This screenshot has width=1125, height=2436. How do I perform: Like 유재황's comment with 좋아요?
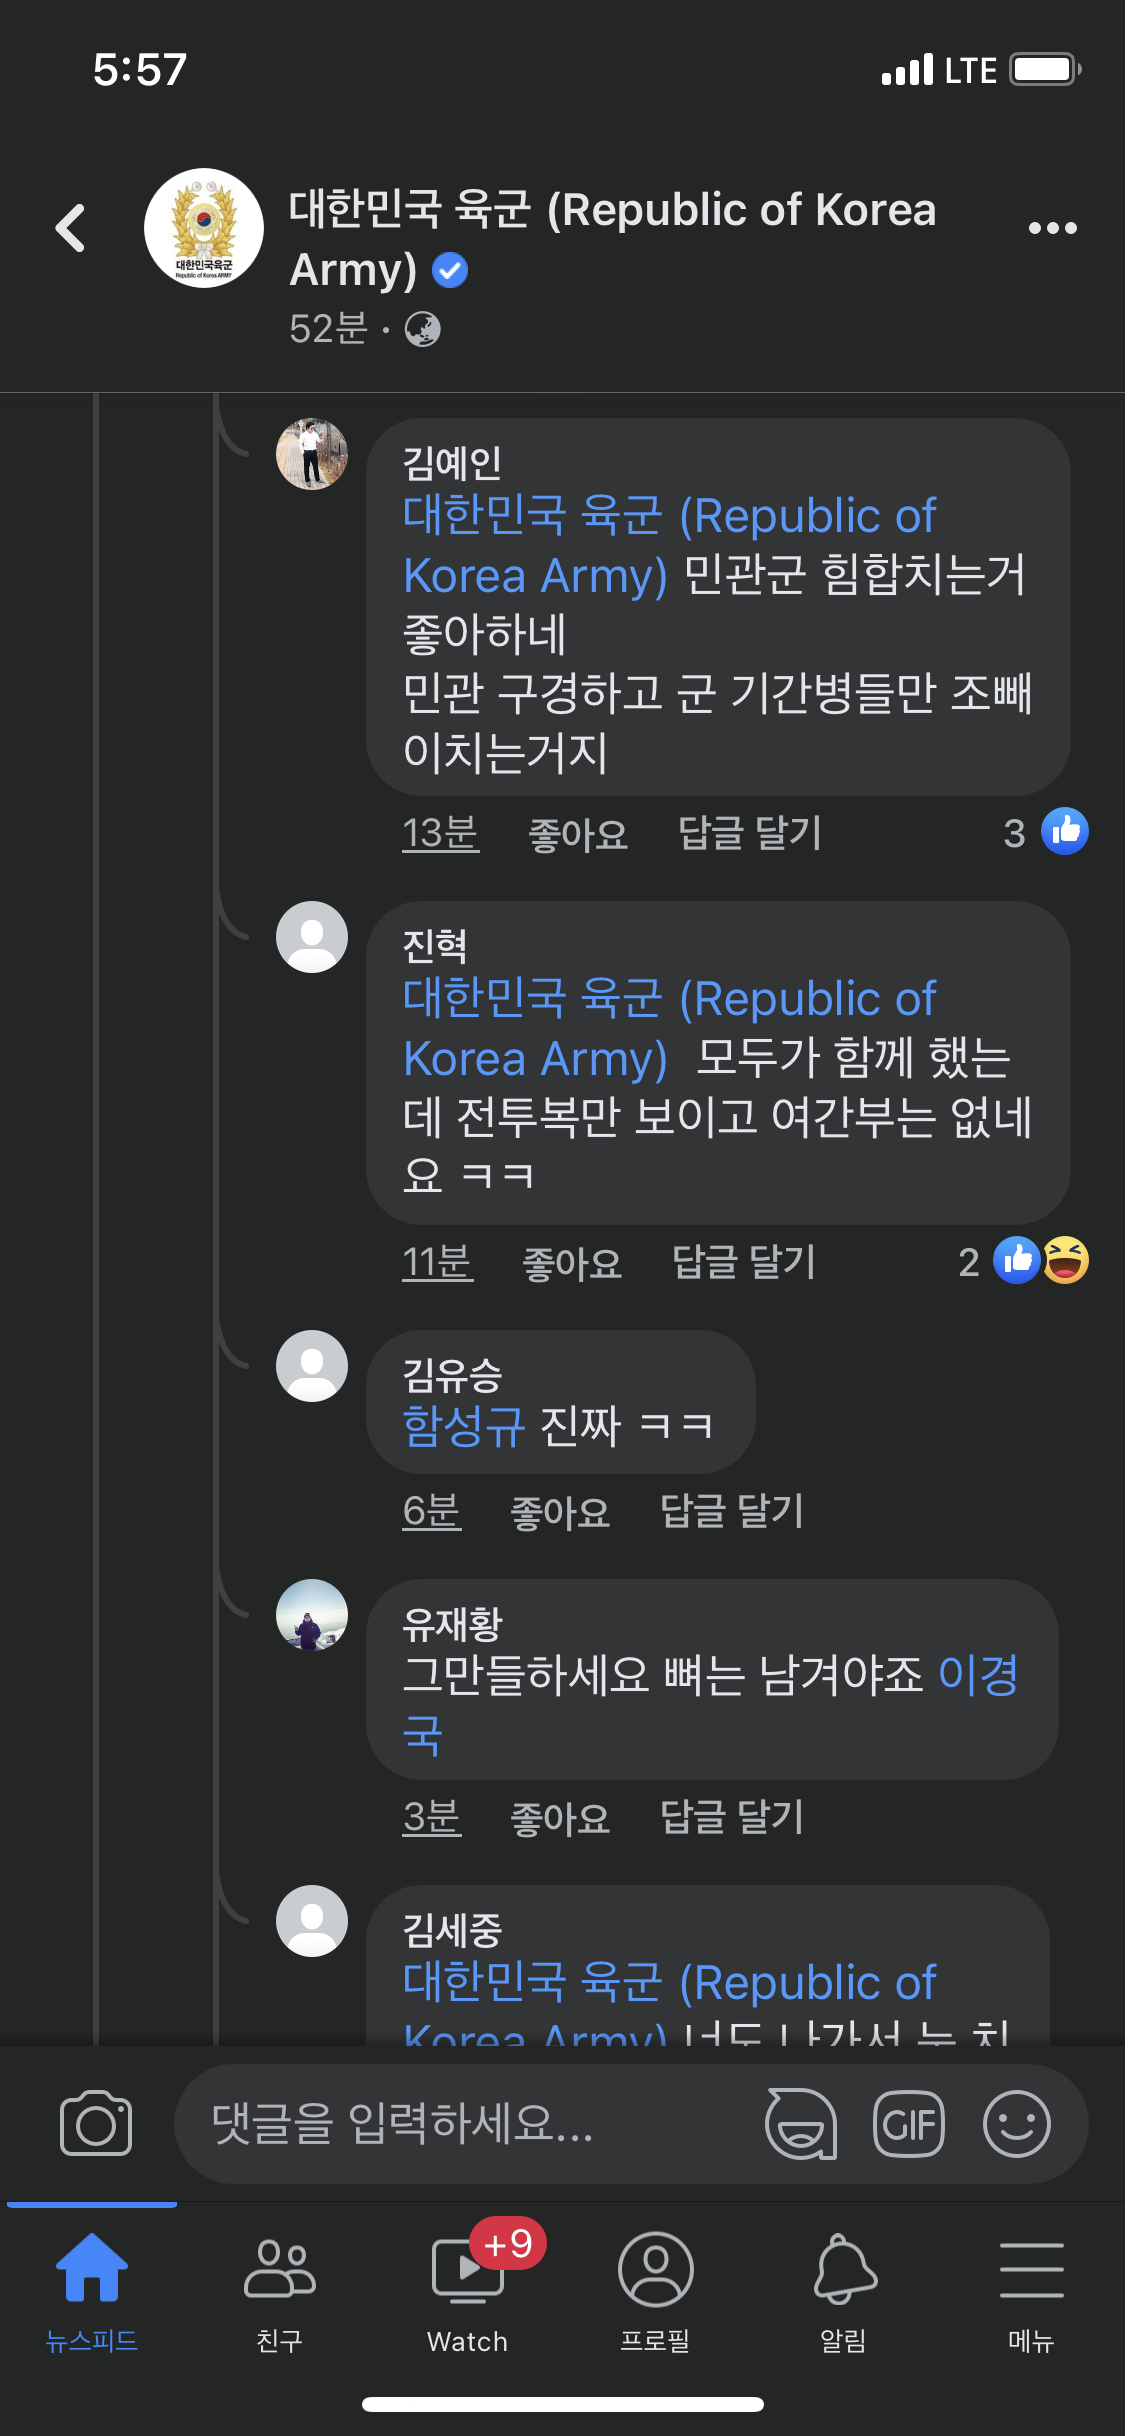coord(560,1818)
